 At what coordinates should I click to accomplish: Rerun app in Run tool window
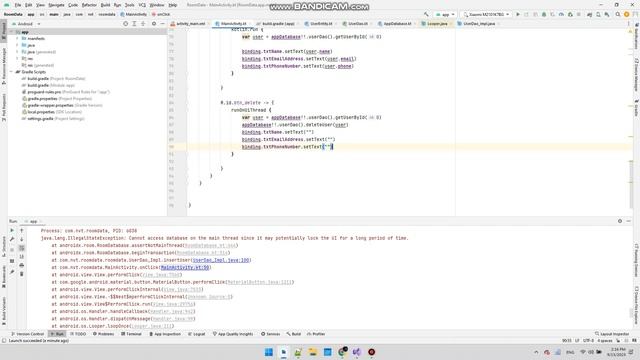[12, 231]
